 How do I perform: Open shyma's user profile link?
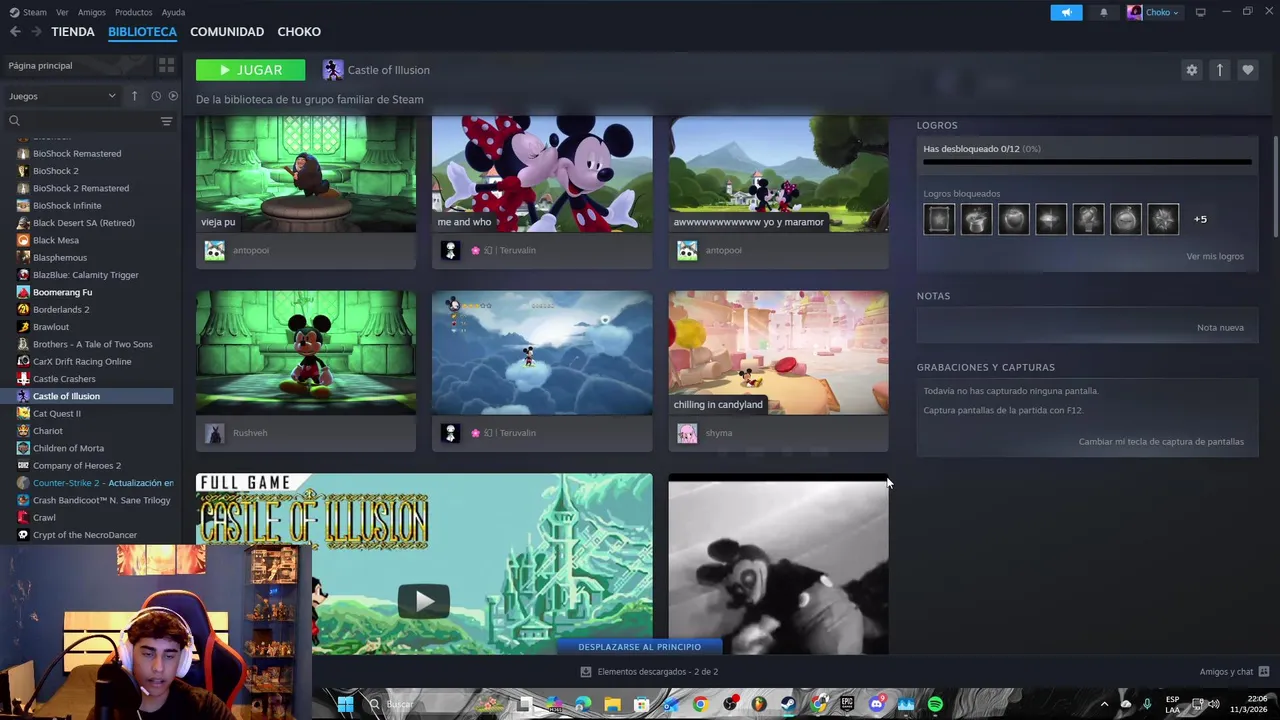click(719, 433)
